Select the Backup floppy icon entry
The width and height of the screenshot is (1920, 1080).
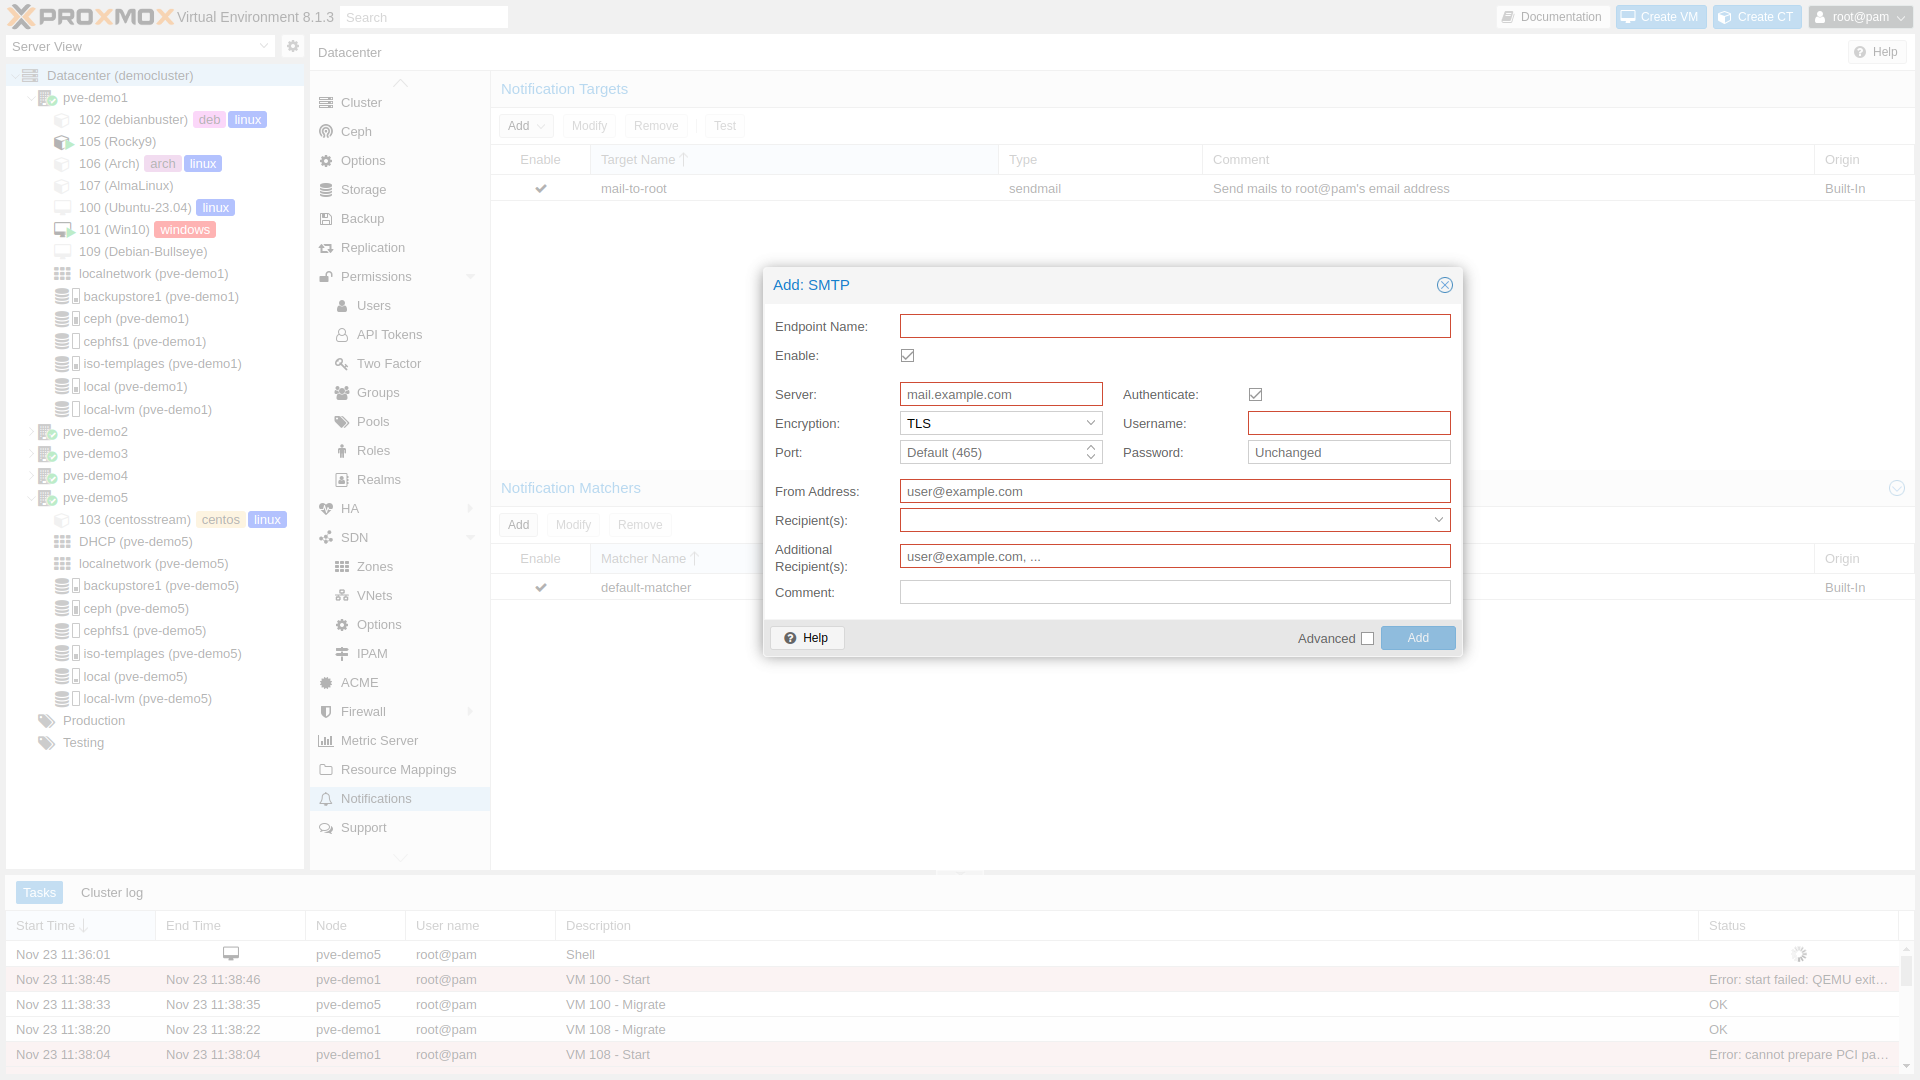click(326, 219)
